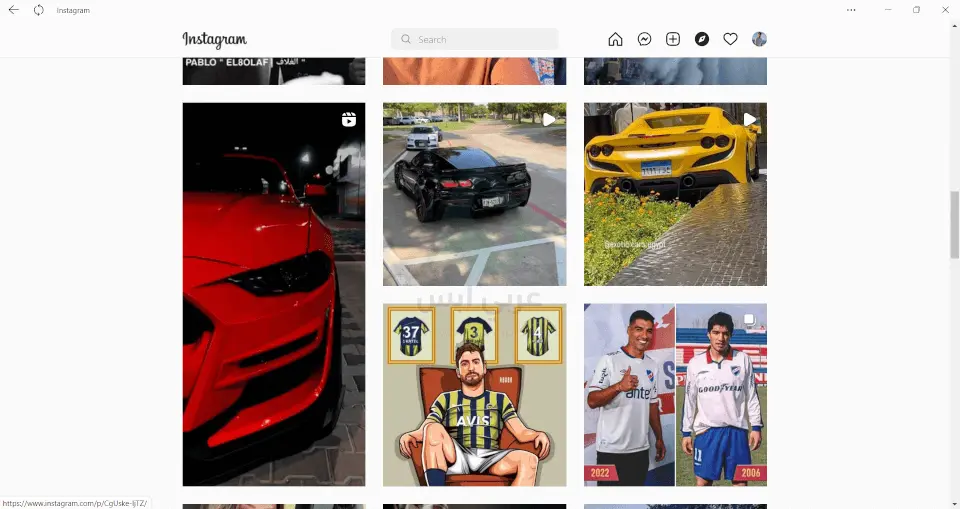This screenshot has width=960, height=509.
Task: Open profile avatar menu
Action: click(759, 39)
